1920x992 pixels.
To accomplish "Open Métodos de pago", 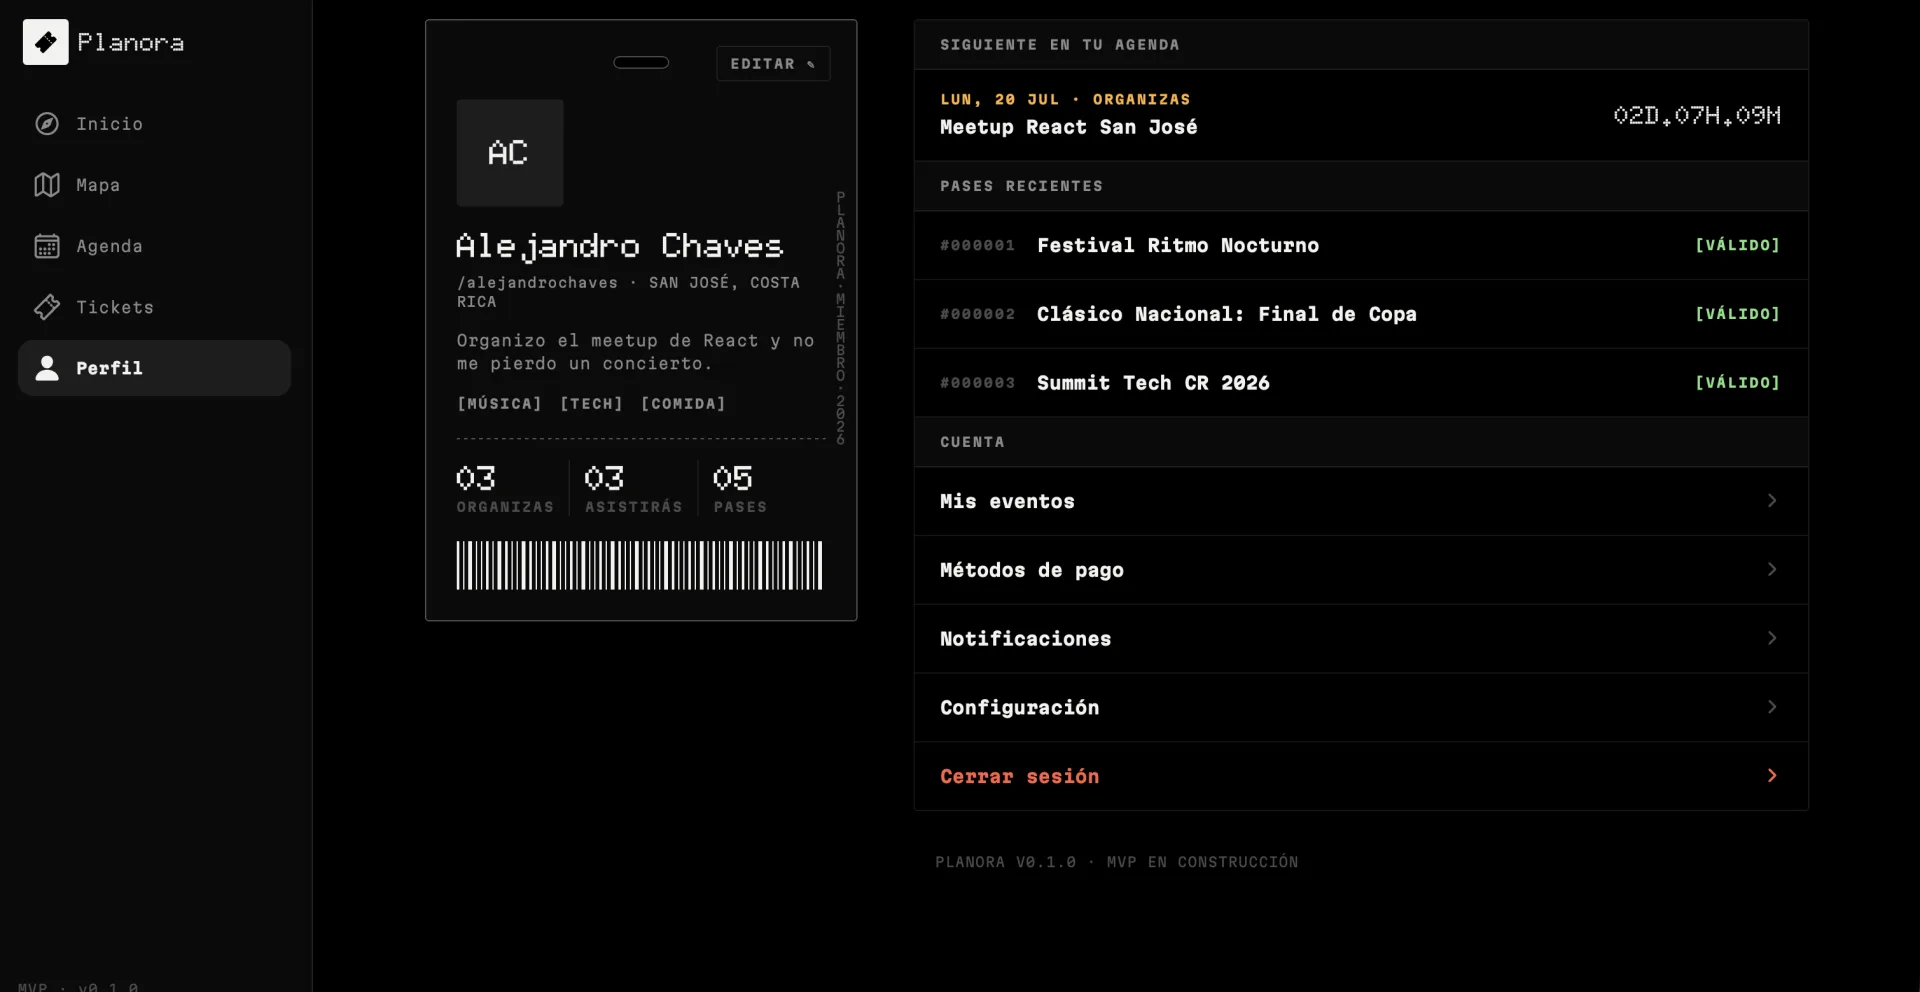I will point(1361,570).
